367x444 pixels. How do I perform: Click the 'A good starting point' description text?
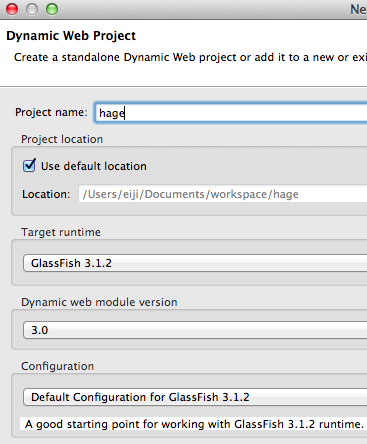coord(194,424)
